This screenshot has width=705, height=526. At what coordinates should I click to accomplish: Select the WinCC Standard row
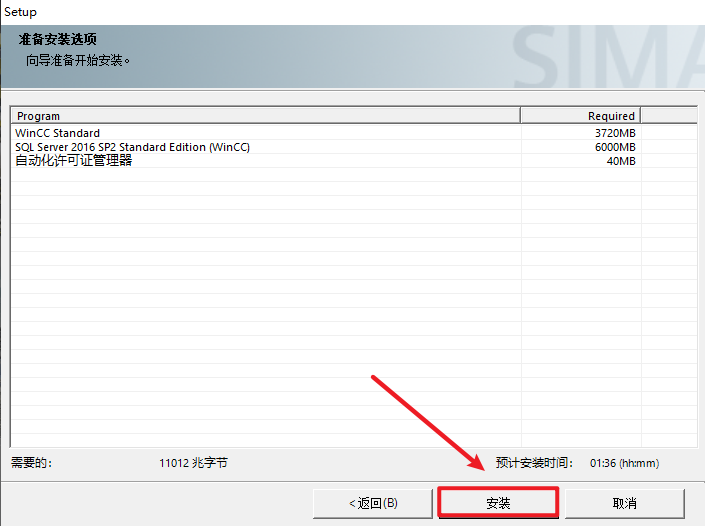[58, 133]
